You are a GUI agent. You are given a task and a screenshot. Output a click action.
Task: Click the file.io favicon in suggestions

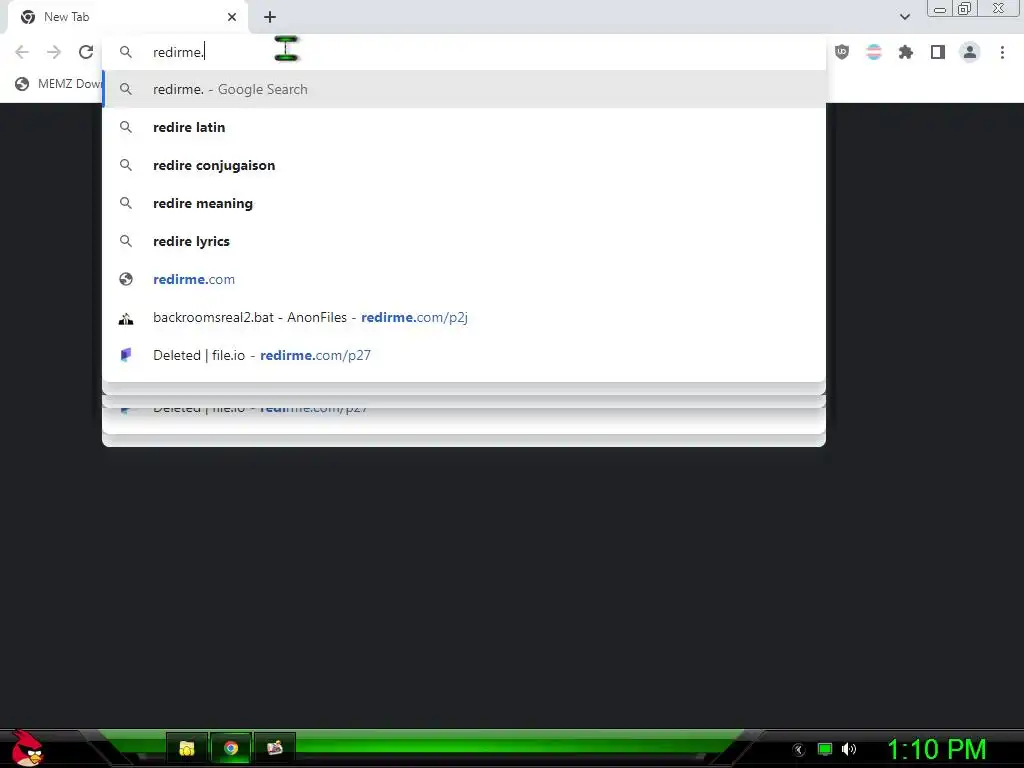126,355
